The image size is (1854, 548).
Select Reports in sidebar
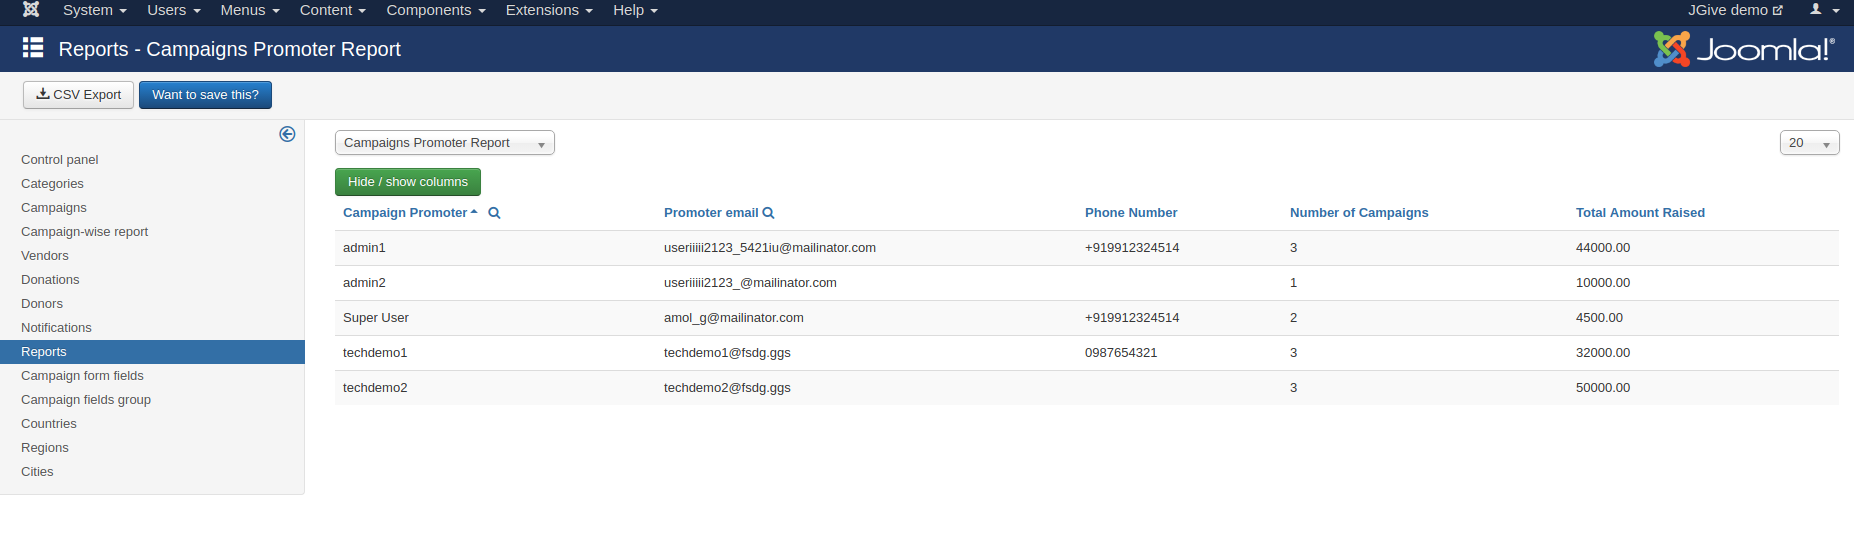pos(152,352)
